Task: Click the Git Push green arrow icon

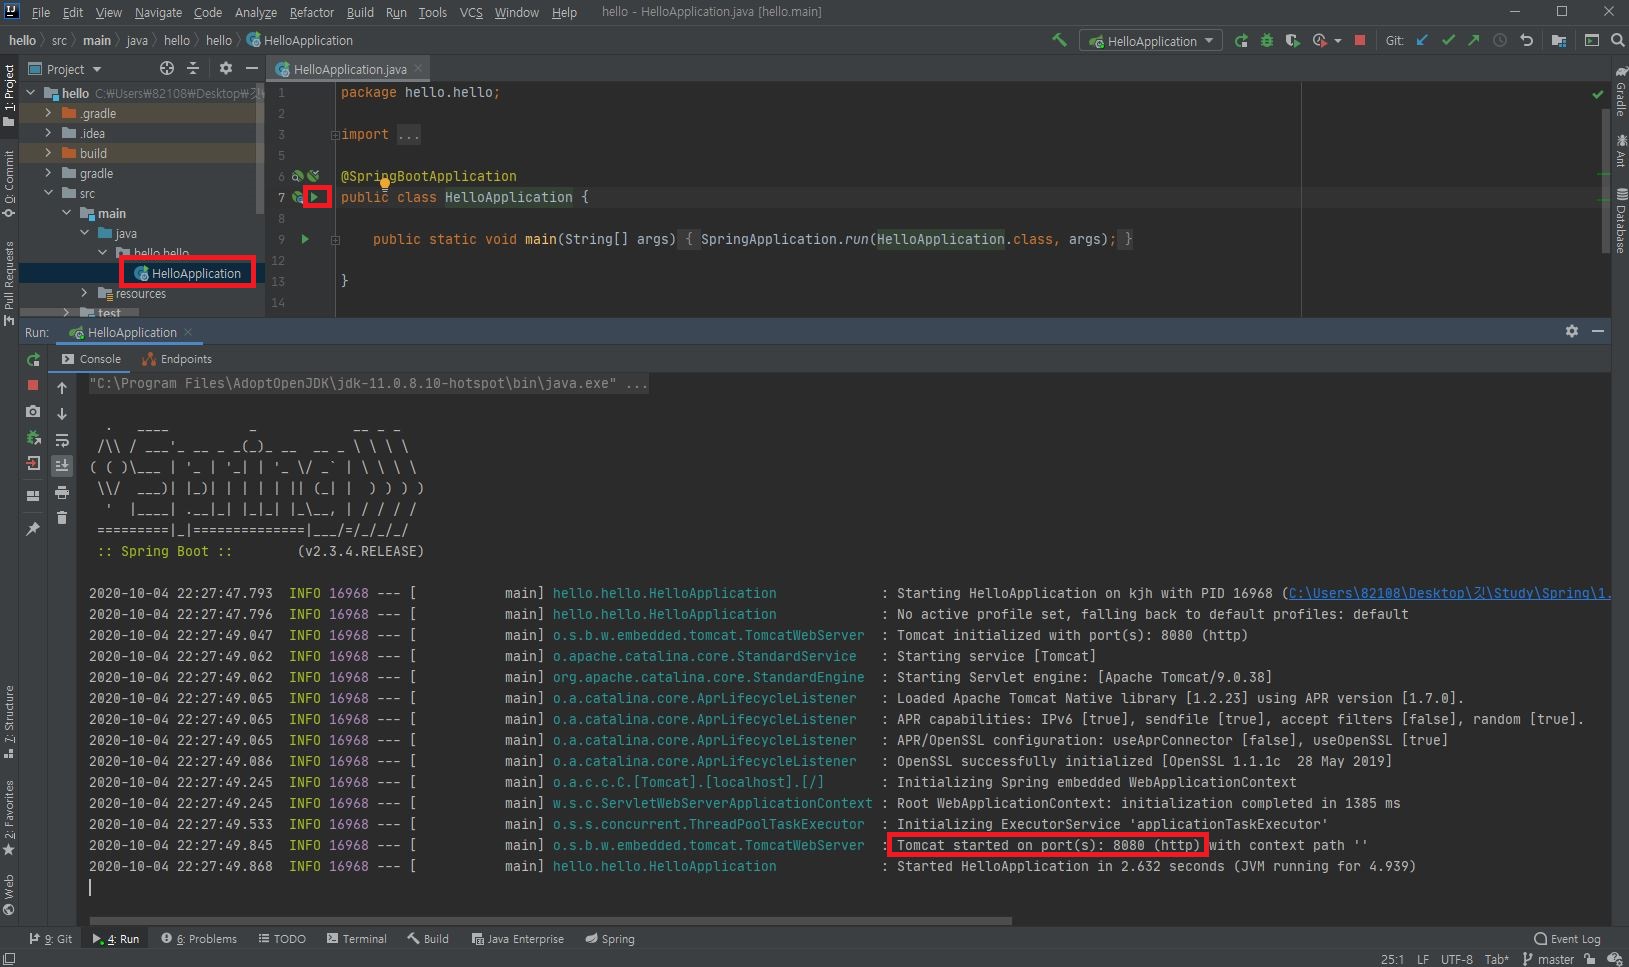Action: pyautogui.click(x=1474, y=40)
